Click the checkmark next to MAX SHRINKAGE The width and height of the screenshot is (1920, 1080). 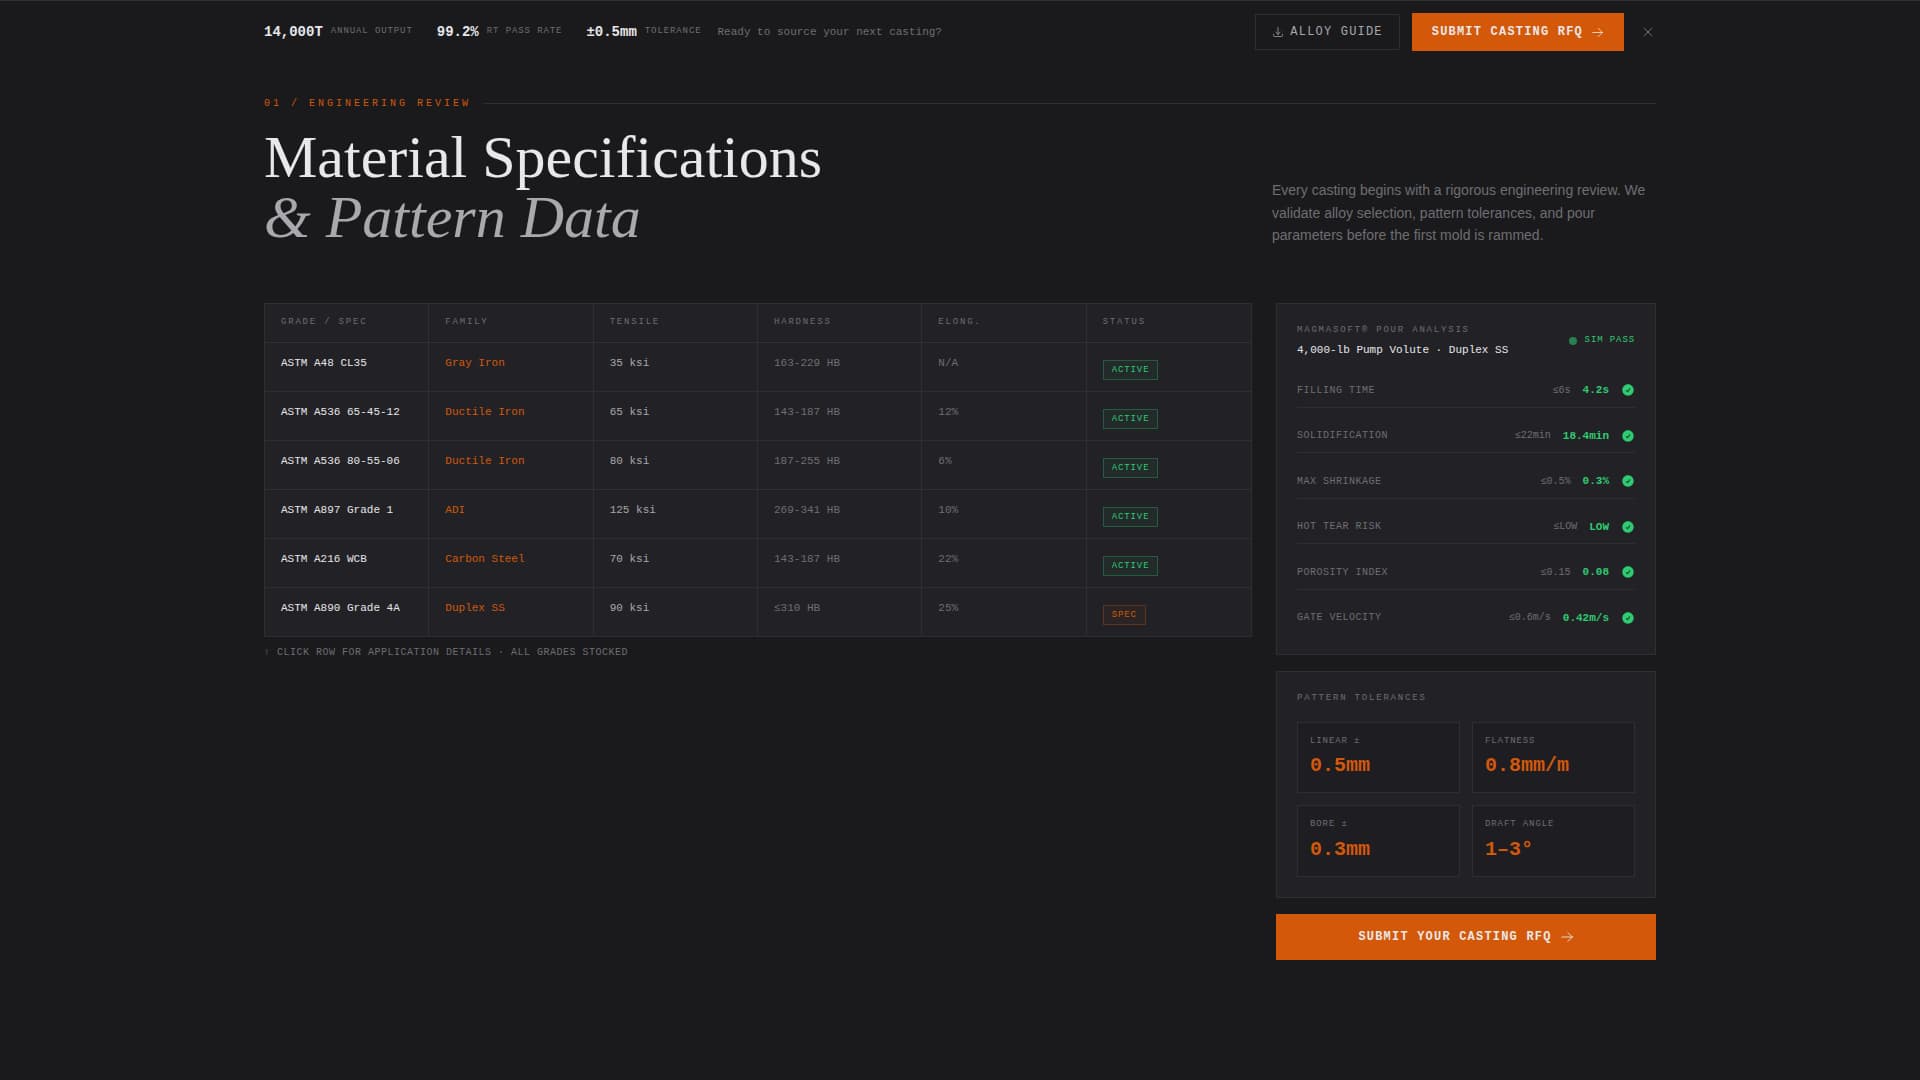pos(1628,481)
